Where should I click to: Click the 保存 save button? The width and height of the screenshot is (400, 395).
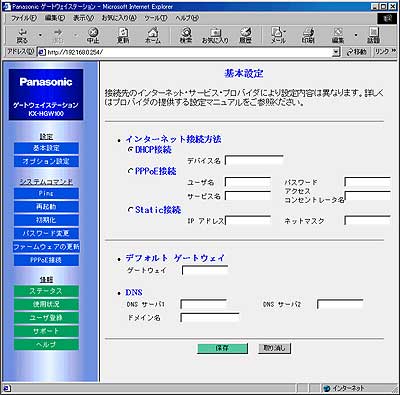(222, 348)
